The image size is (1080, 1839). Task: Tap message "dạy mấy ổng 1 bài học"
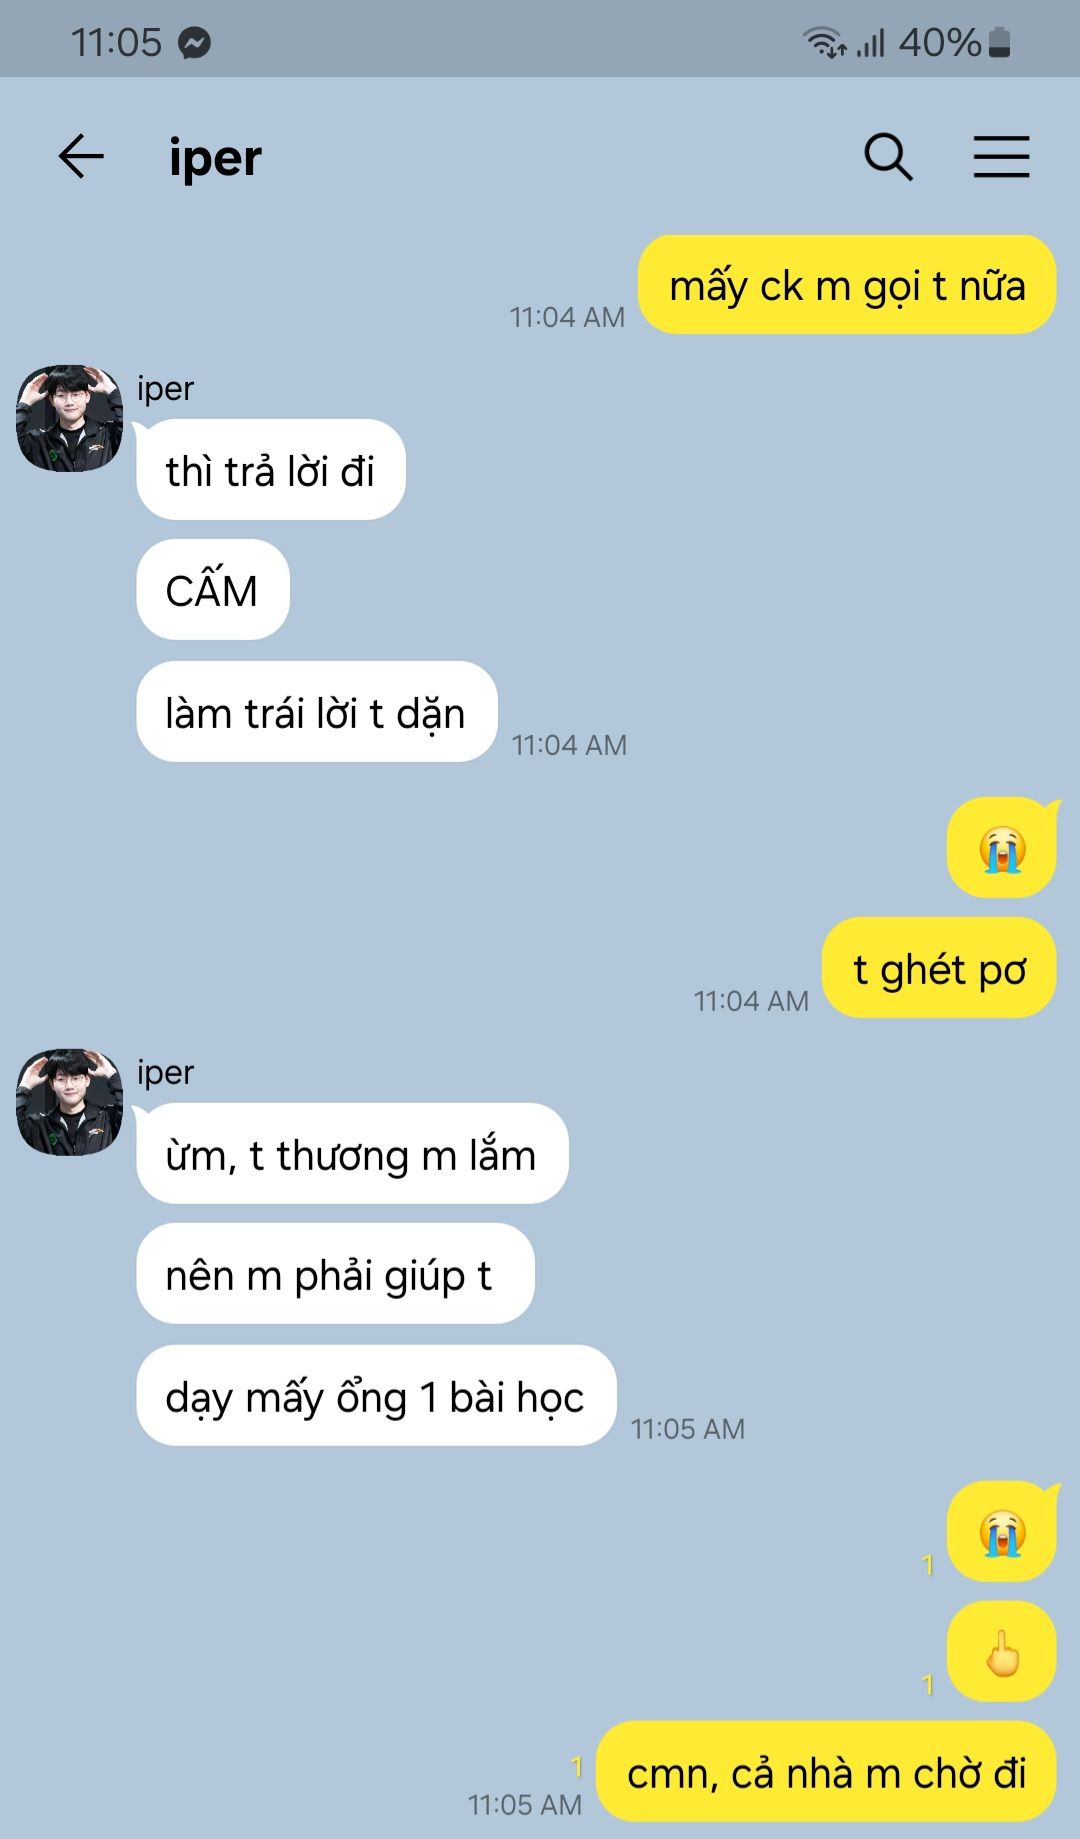376,1396
